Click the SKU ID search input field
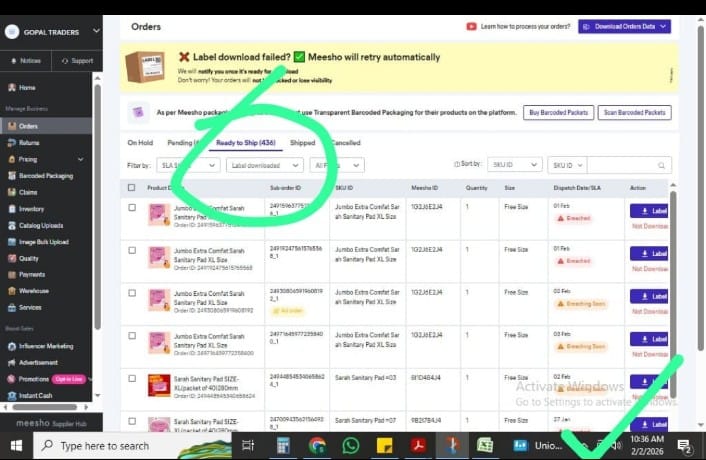 [628, 165]
